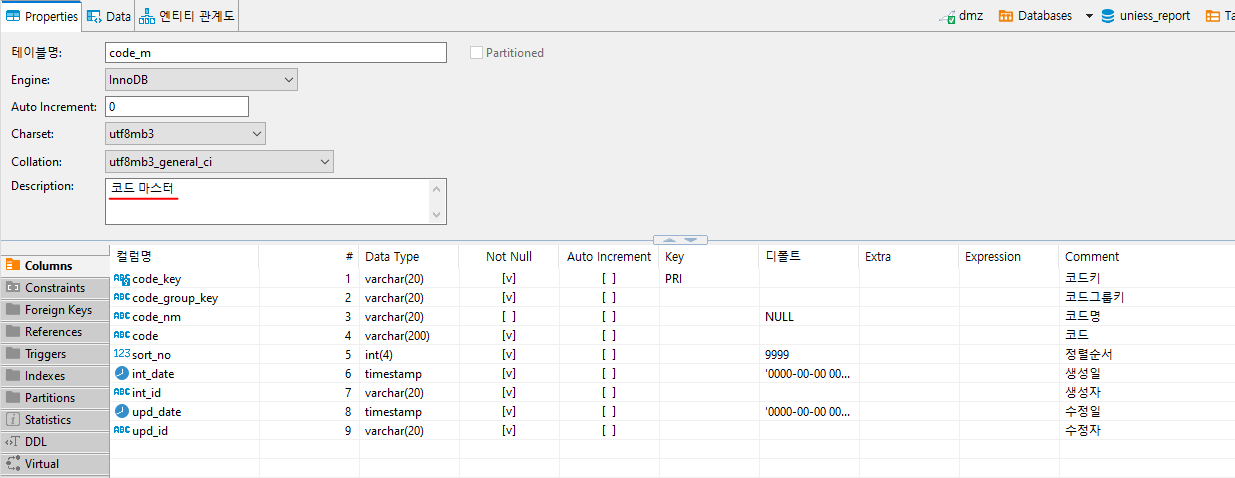Select the varchar(200) data type cell
Screen dimensions: 1235x478
pyautogui.click(x=408, y=336)
